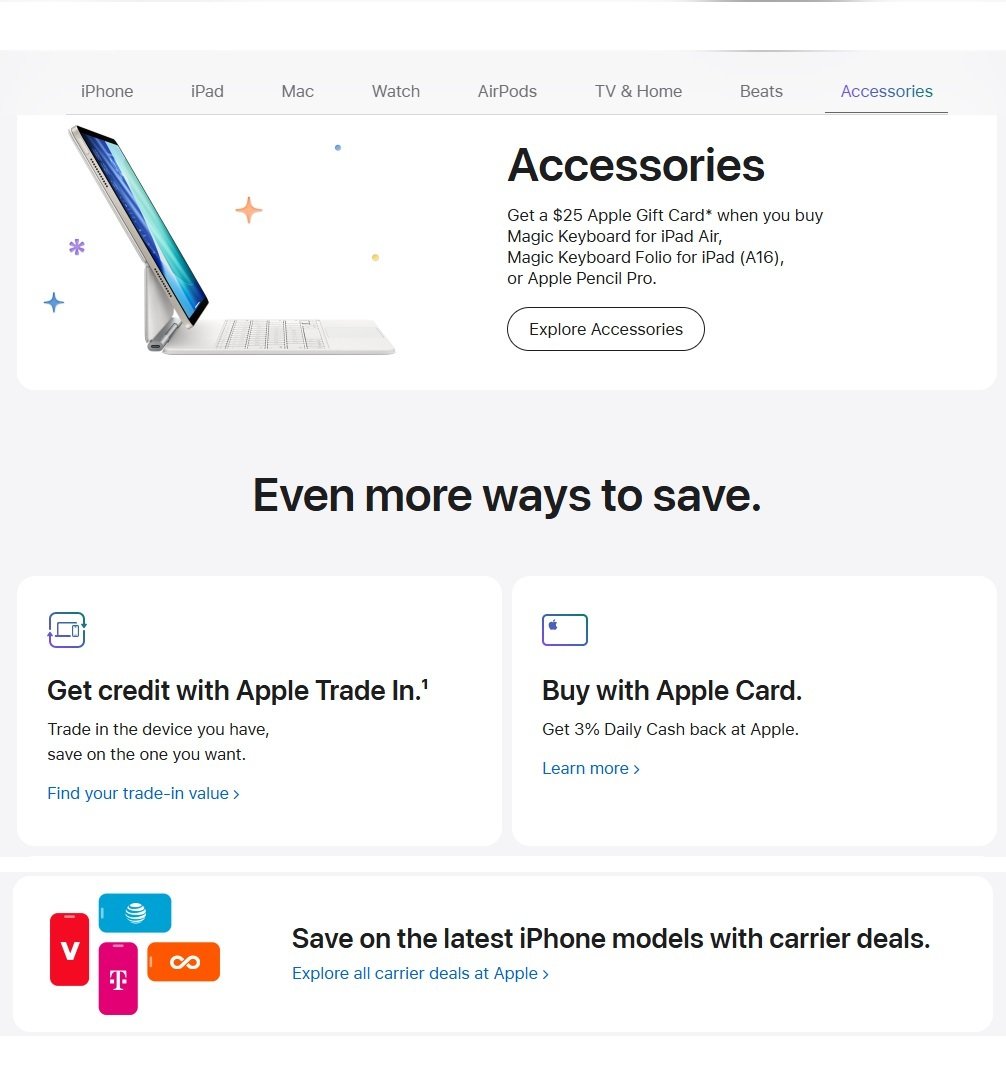Screen dimensions: 1006x1070
Task: Select the Beats tab
Action: 761,91
